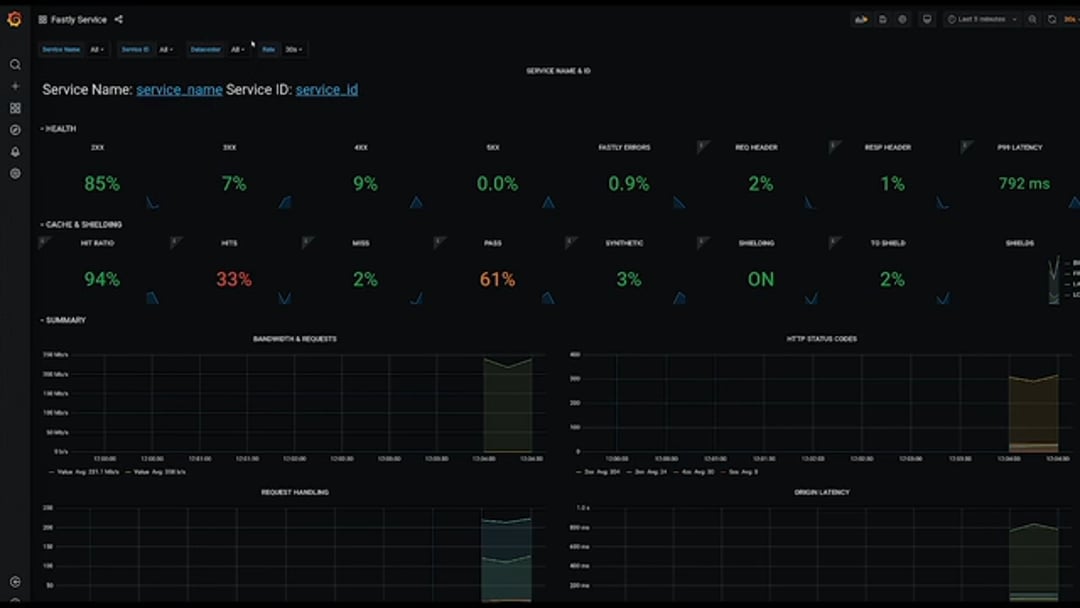Open the Dashboards grid icon in sidebar
Screen dimensions: 1080x608
(x=15, y=108)
